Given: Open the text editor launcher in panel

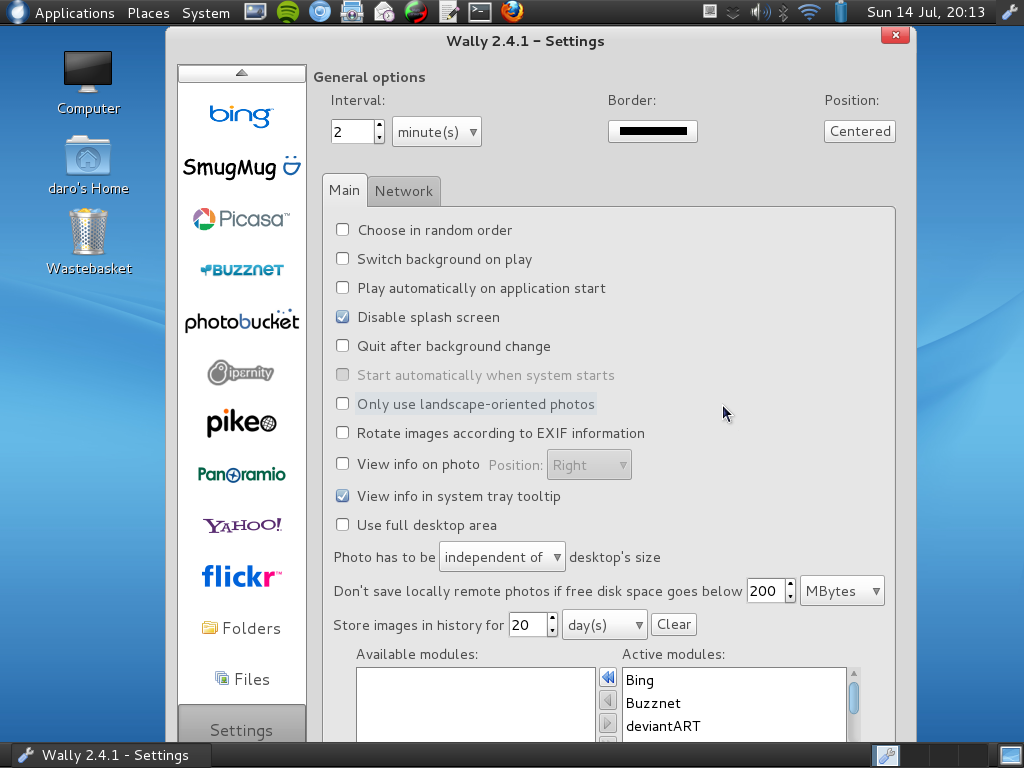Looking at the screenshot, I should pos(449,12).
